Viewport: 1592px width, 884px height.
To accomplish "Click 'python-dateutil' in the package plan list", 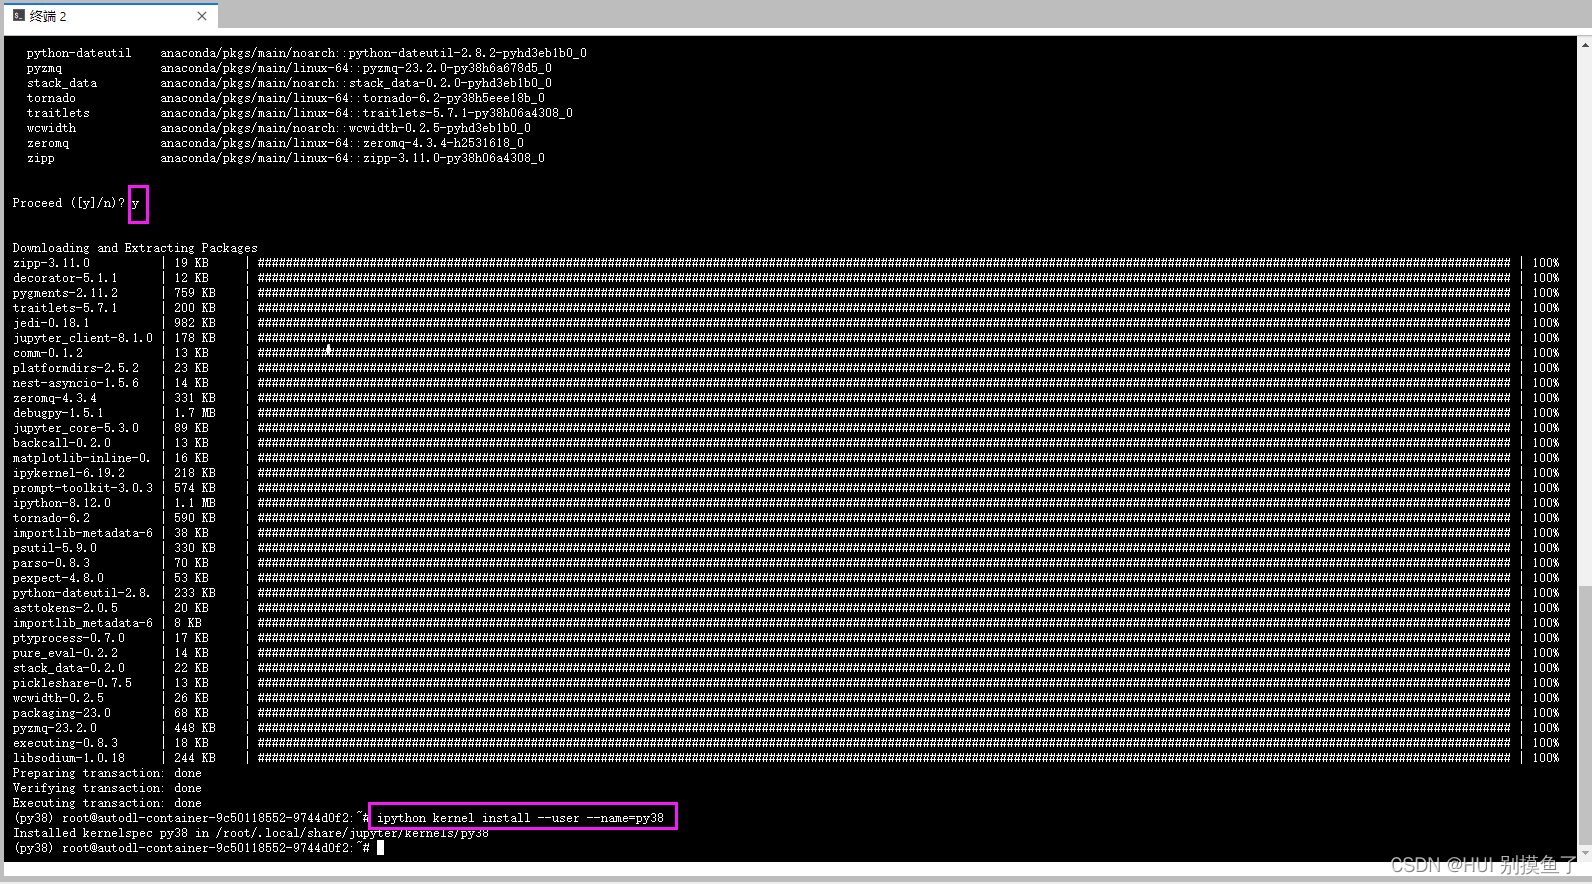I will 79,53.
